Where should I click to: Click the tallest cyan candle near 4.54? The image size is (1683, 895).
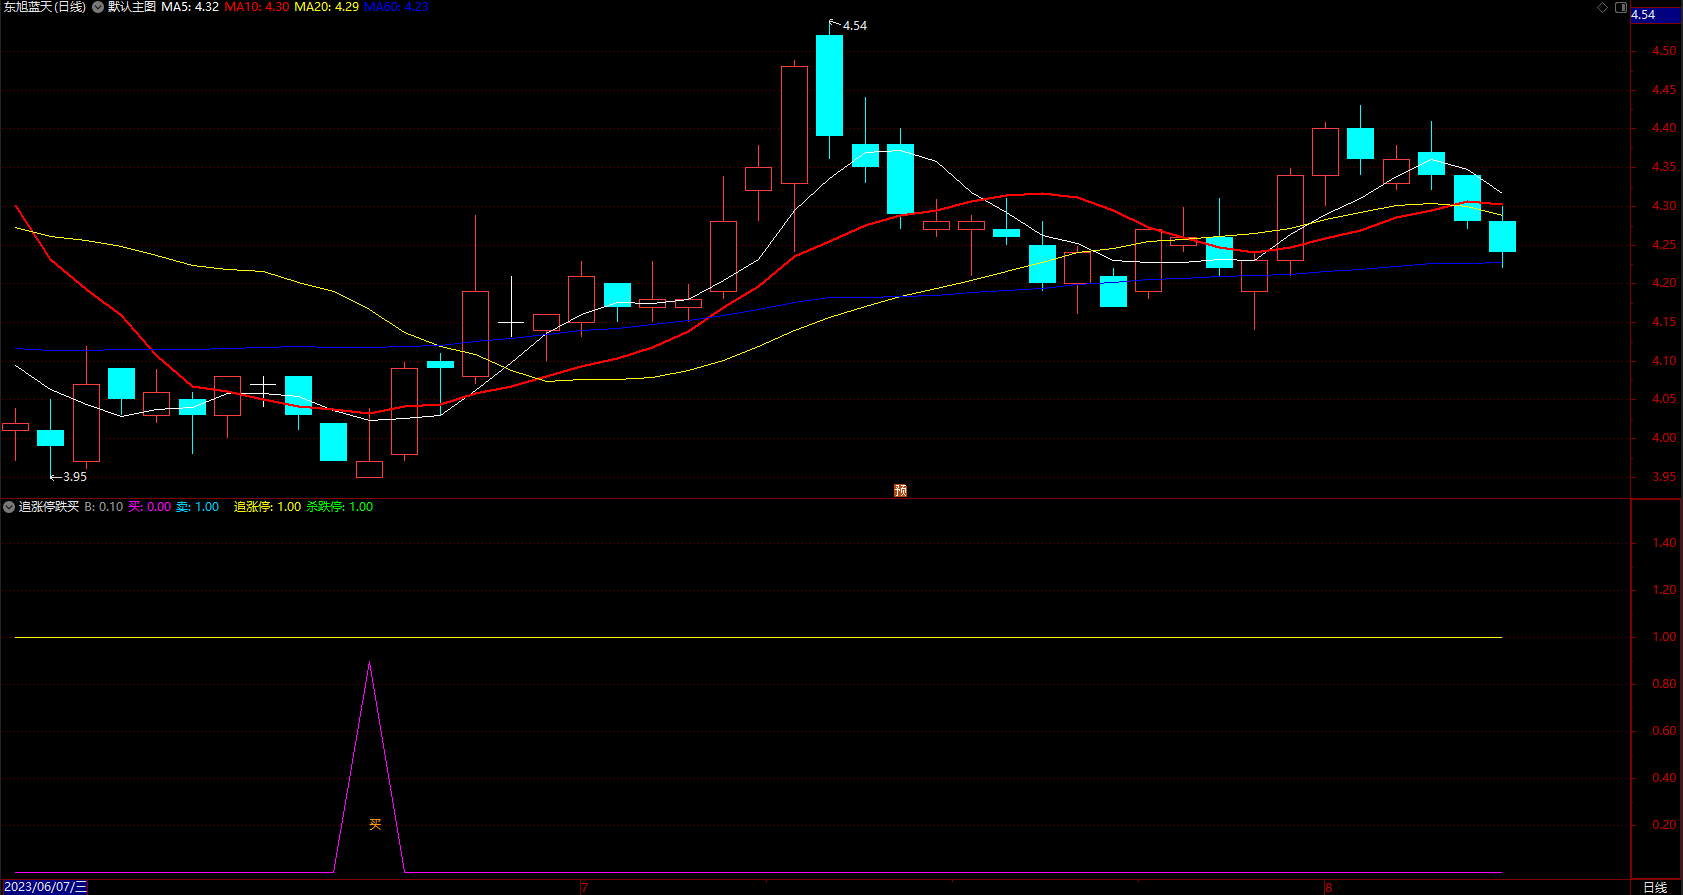[x=829, y=86]
